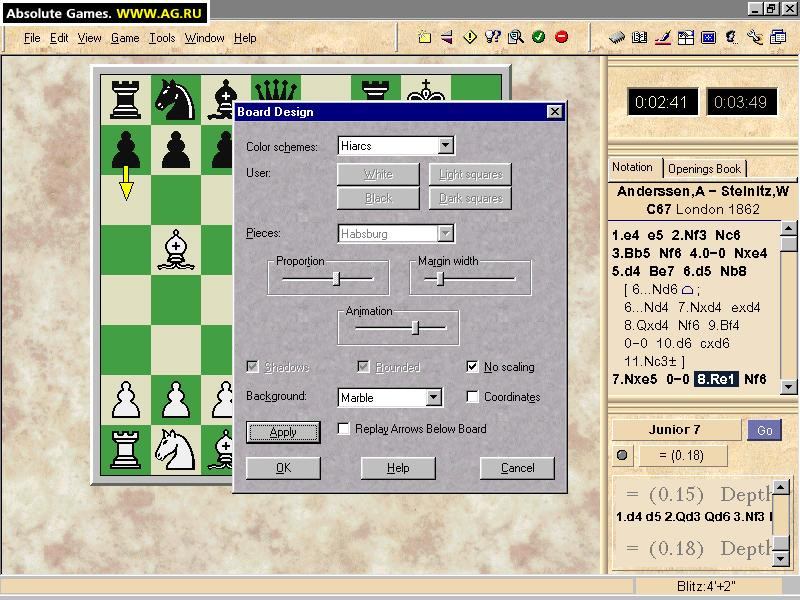The image size is (800, 600).
Task: Click the red stop toolbar icon
Action: point(561,38)
